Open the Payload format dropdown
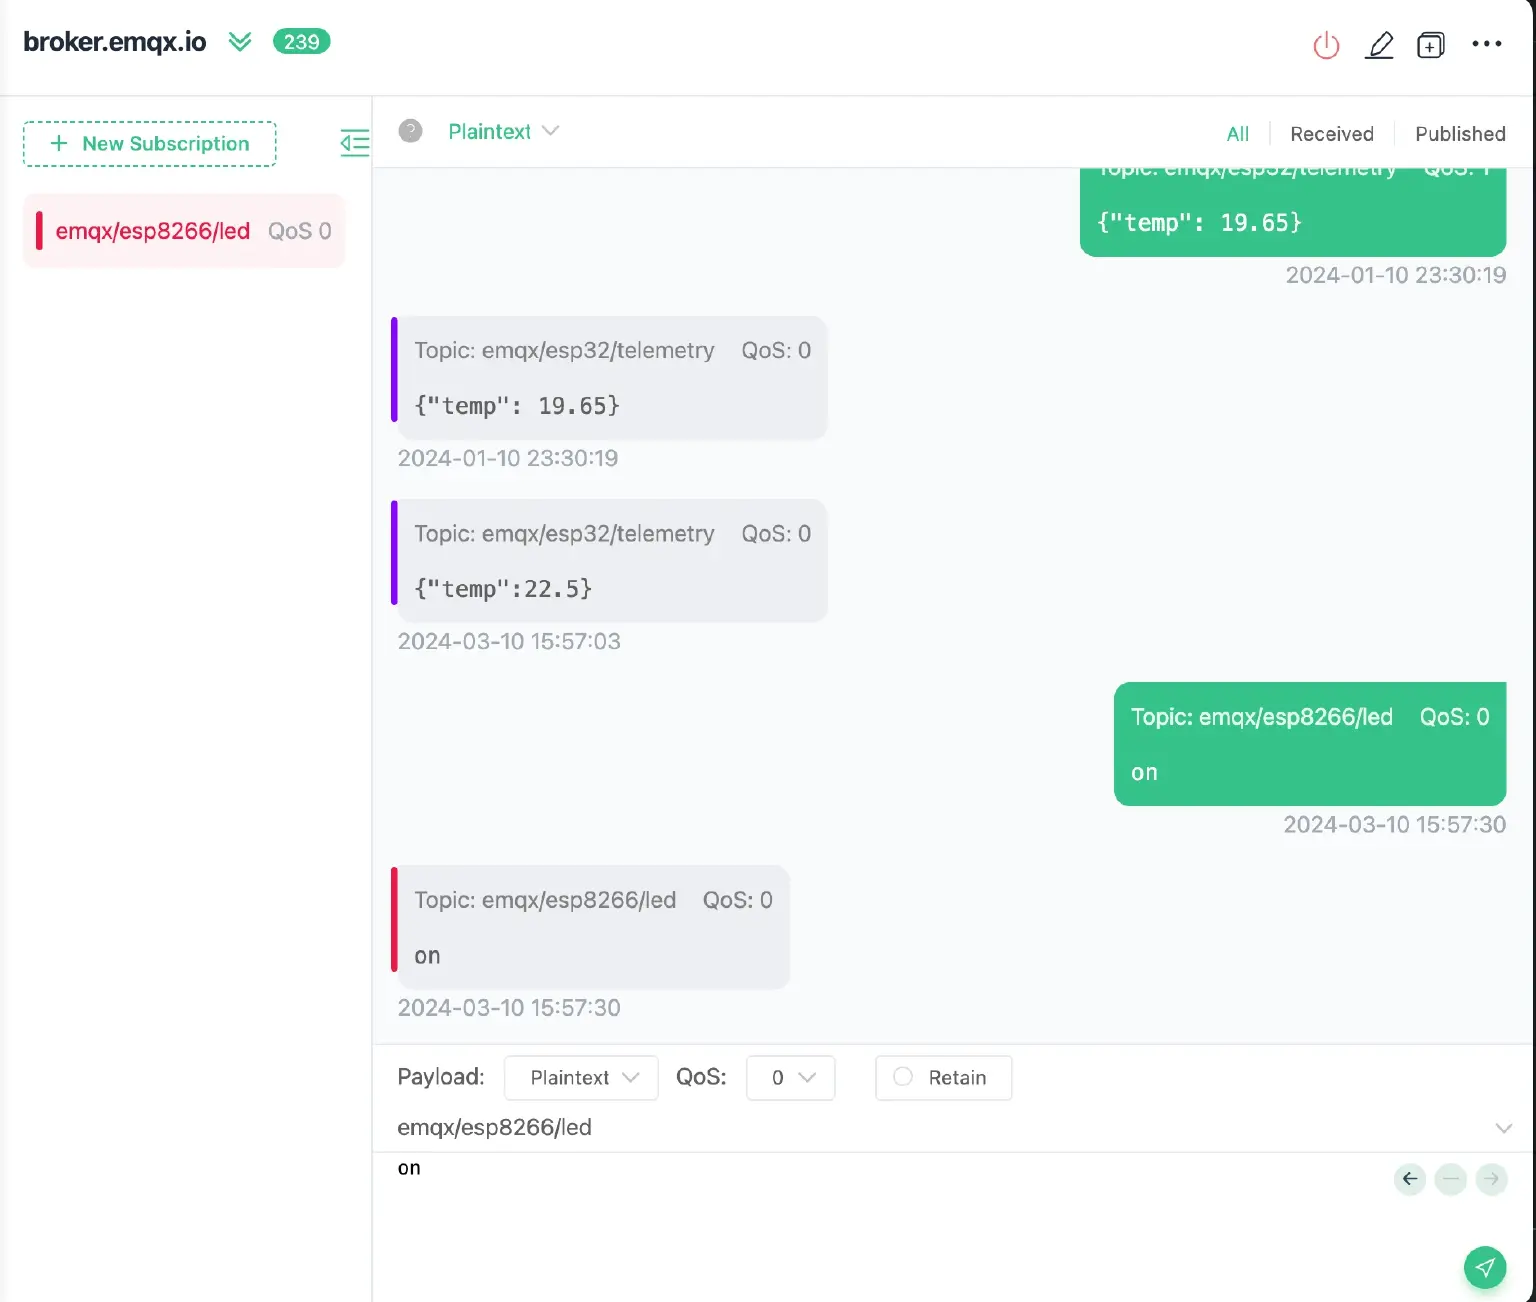The image size is (1536, 1302). tap(581, 1077)
